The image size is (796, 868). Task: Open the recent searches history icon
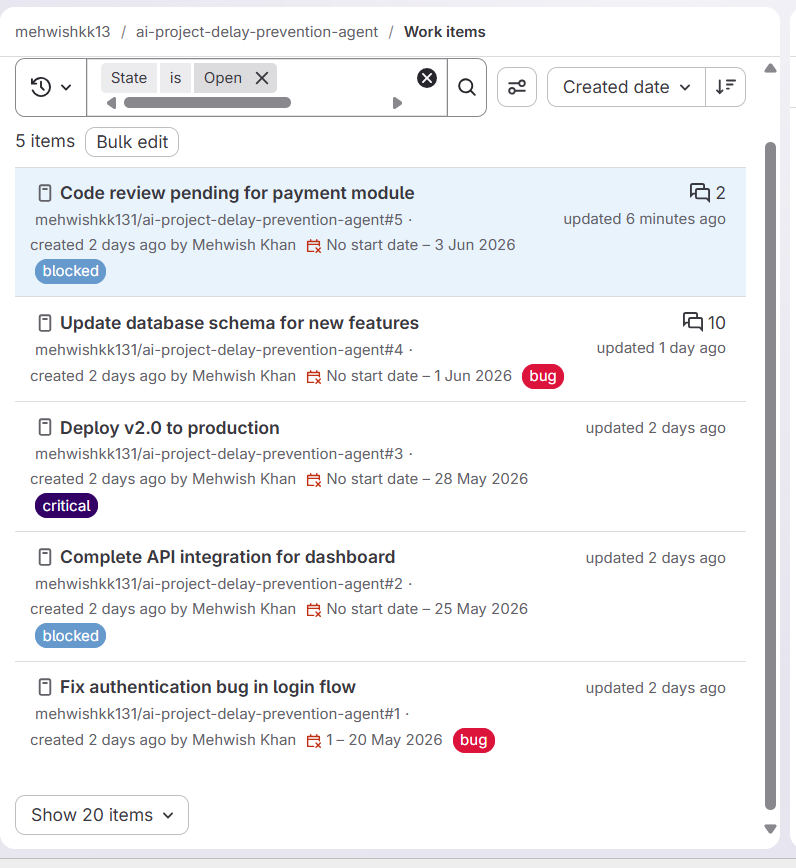(x=41, y=87)
